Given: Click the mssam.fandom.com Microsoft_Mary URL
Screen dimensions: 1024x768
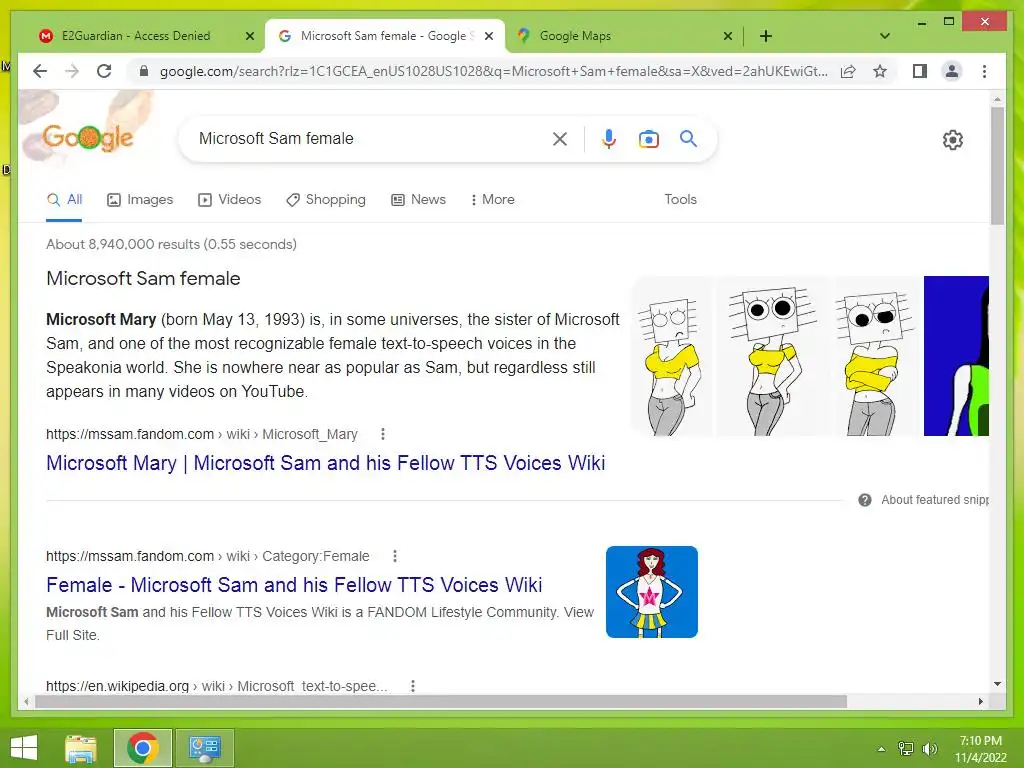Looking at the screenshot, I should [202, 434].
